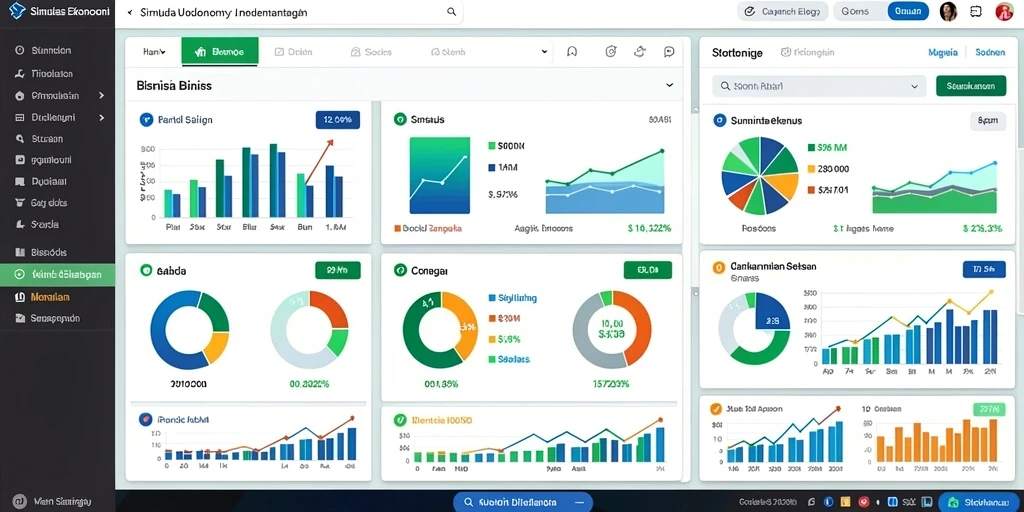Click the Soonn Rbarl search field
Viewport: 1024px width, 512px height.
click(819, 86)
